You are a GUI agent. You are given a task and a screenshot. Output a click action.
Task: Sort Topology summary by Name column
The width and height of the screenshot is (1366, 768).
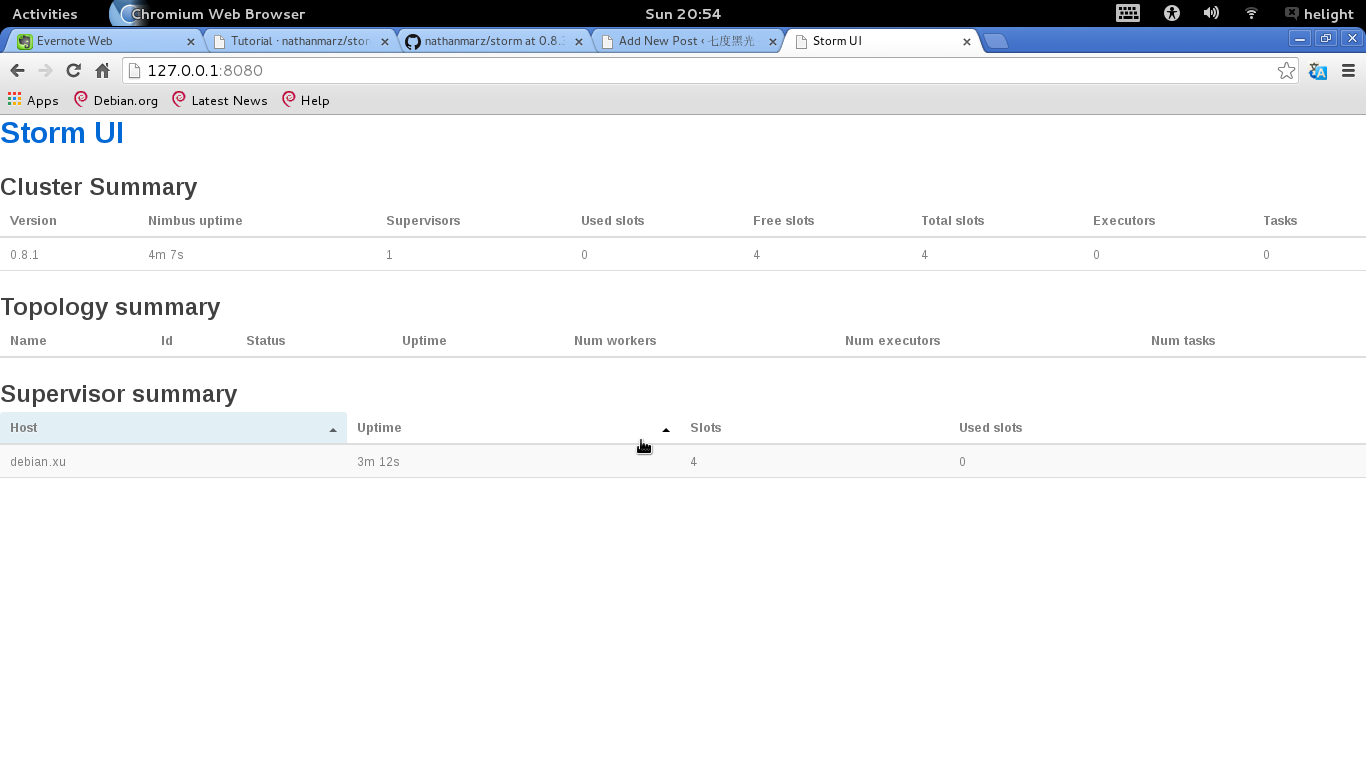pyautogui.click(x=28, y=341)
